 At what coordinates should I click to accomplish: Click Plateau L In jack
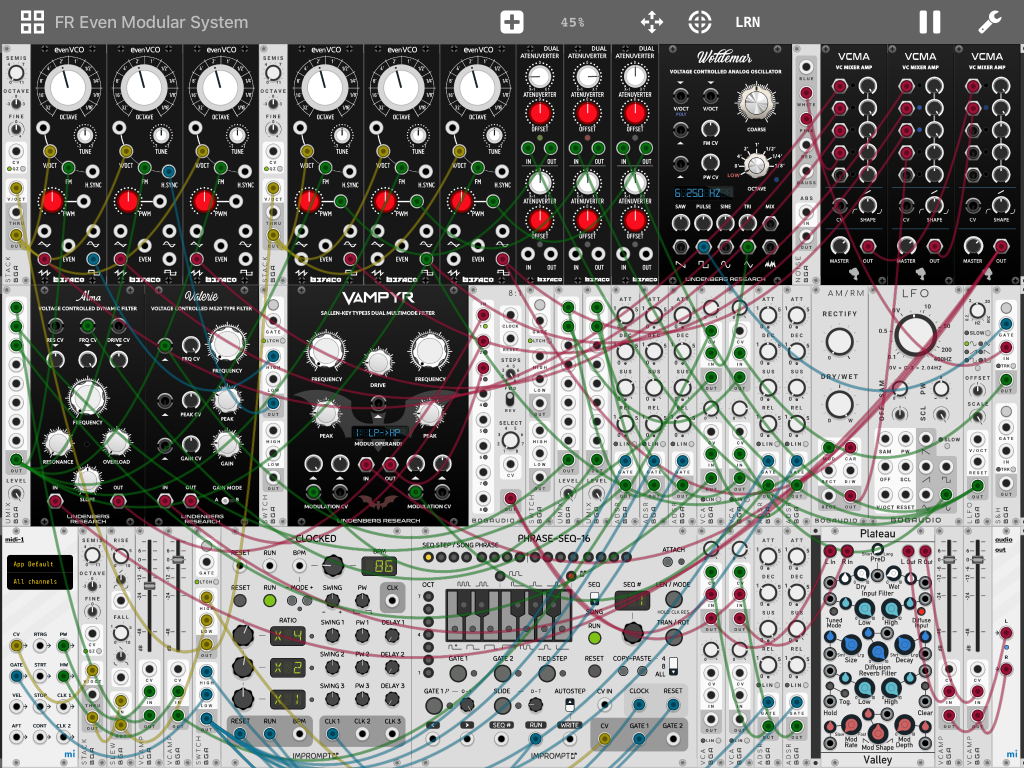[x=830, y=551]
